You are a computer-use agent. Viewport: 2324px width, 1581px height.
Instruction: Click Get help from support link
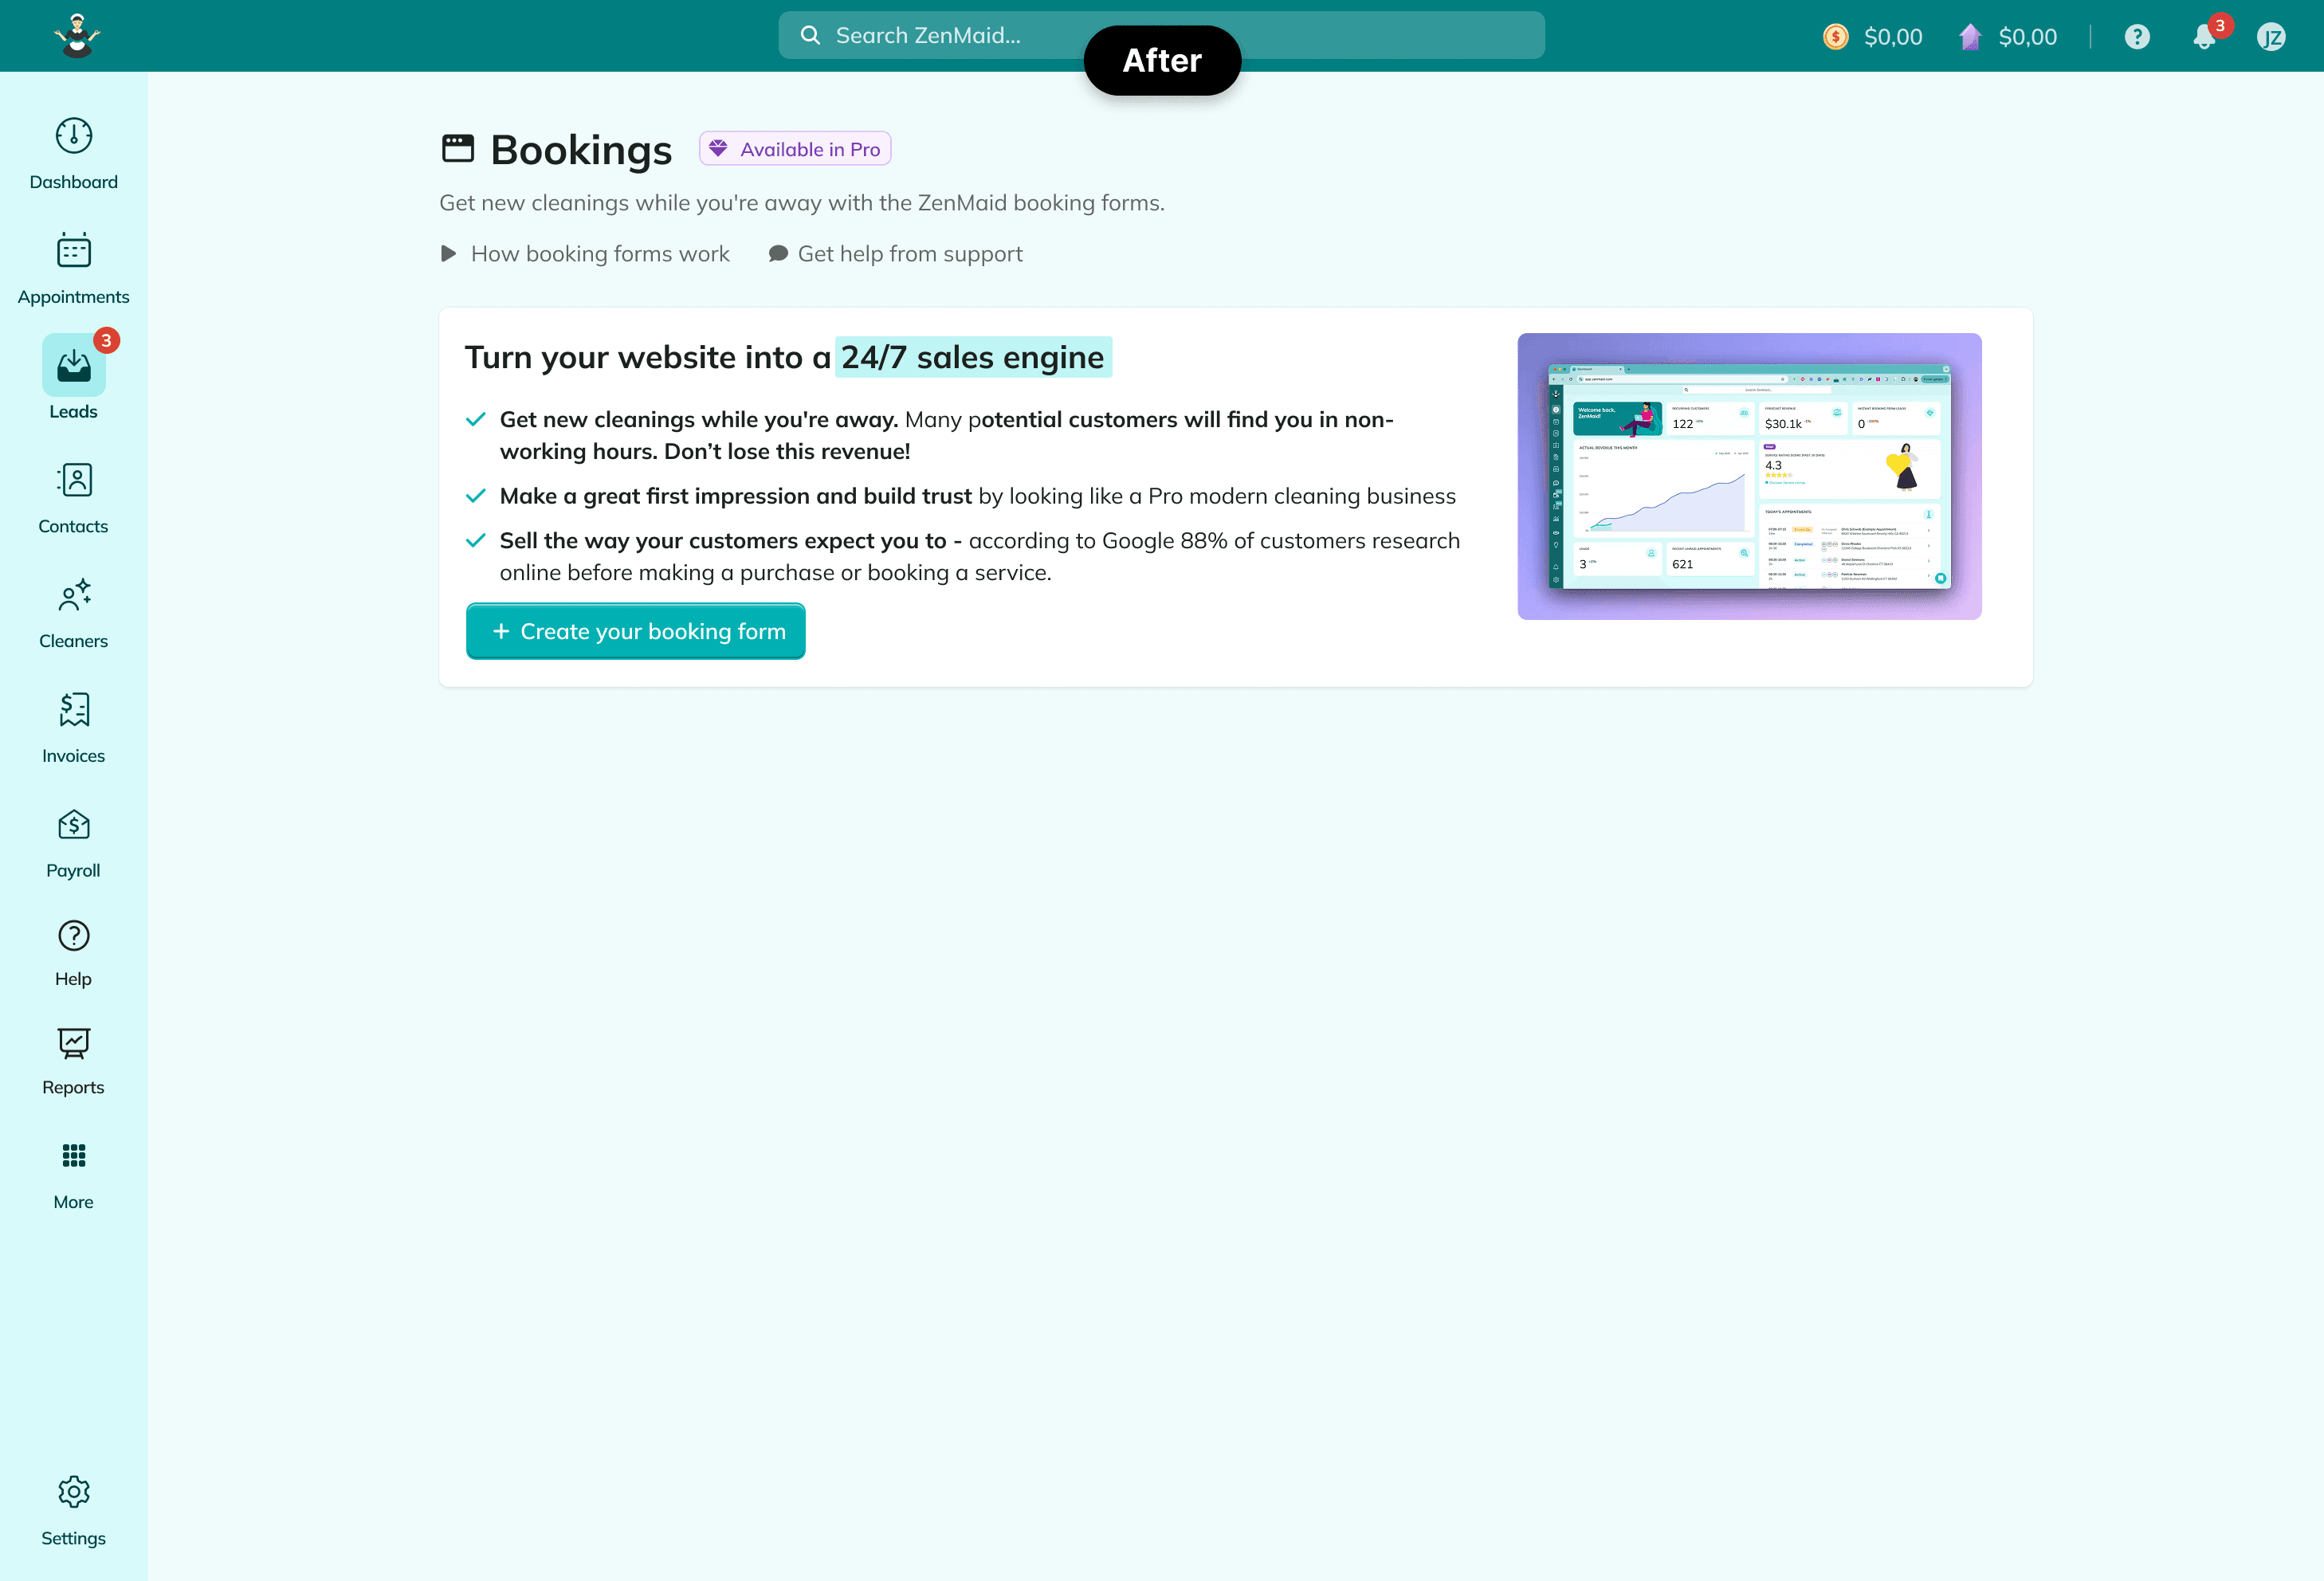point(910,254)
